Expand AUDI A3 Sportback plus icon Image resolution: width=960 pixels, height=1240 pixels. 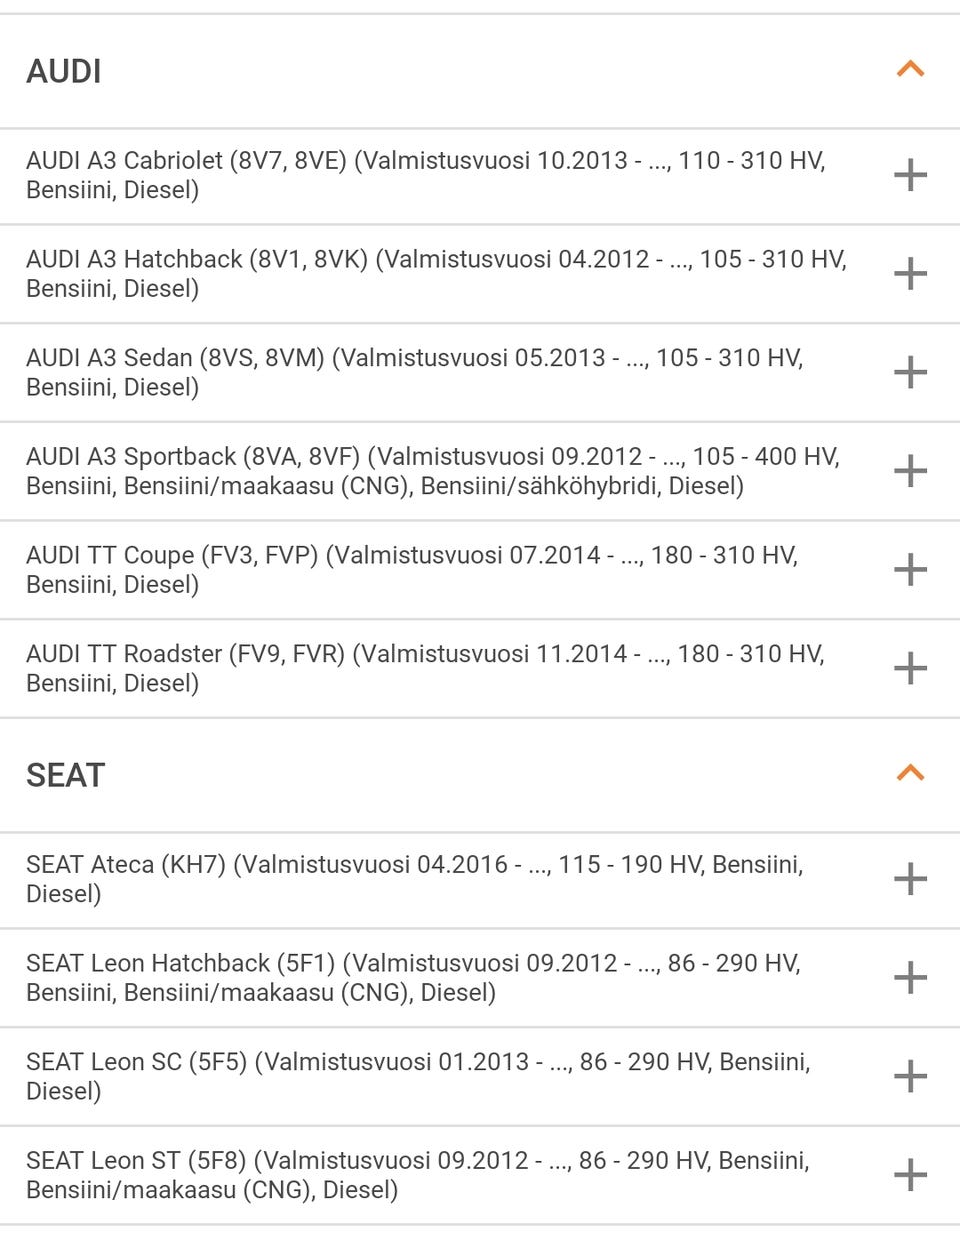pos(910,471)
